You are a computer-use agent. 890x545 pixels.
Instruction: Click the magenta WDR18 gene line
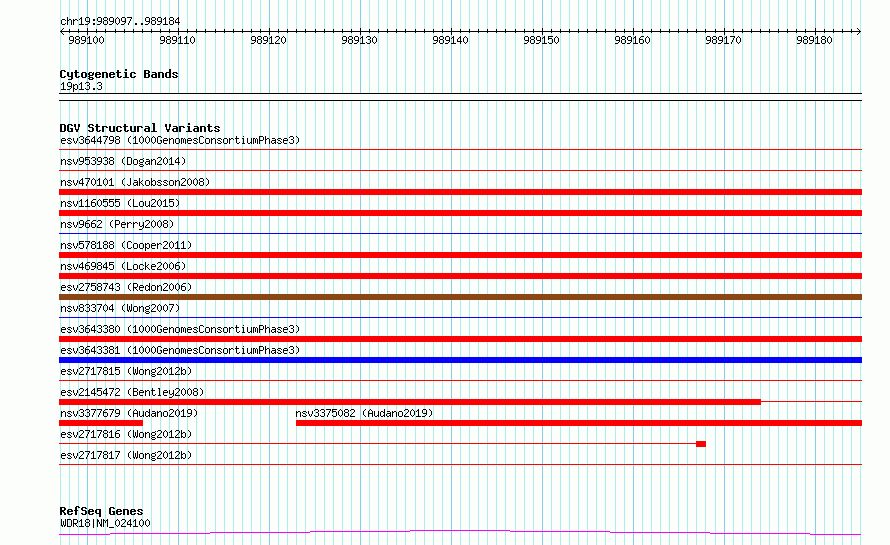coord(460,533)
